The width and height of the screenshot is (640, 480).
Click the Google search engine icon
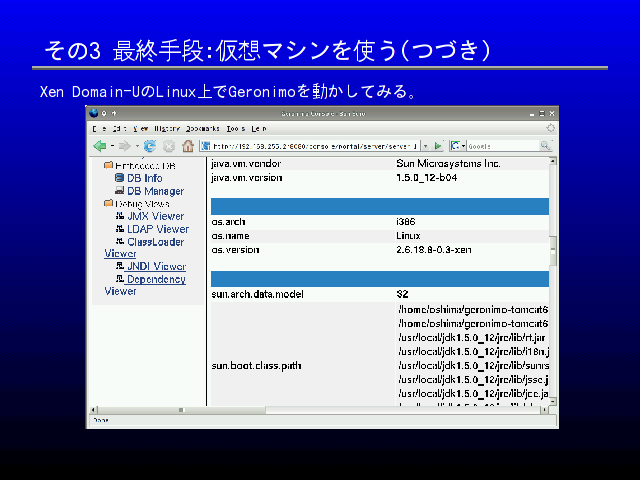[x=455, y=145]
